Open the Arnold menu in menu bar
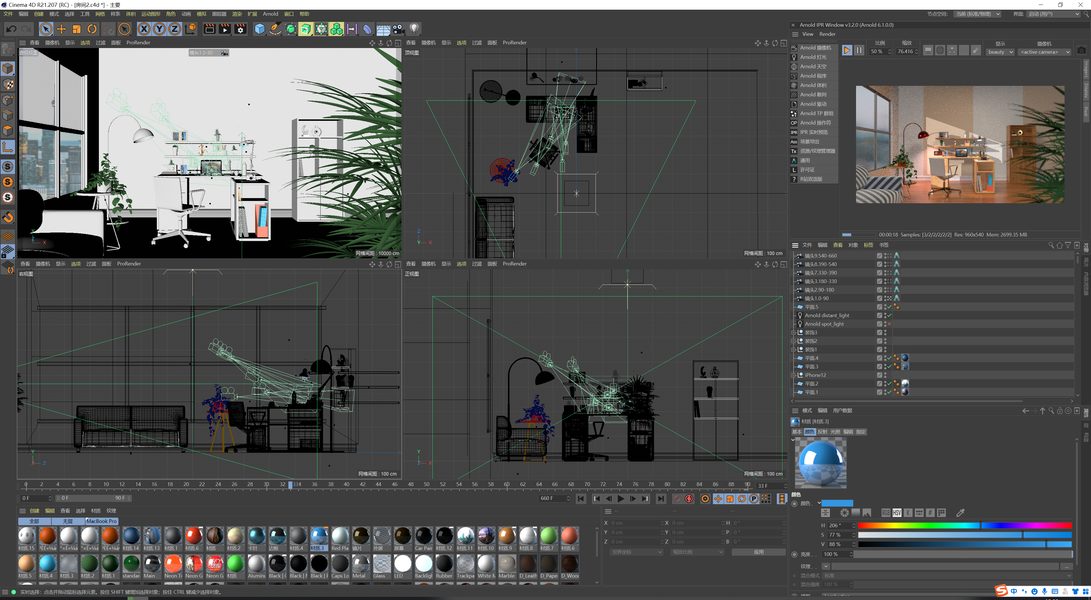The width and height of the screenshot is (1091, 600). click(271, 14)
